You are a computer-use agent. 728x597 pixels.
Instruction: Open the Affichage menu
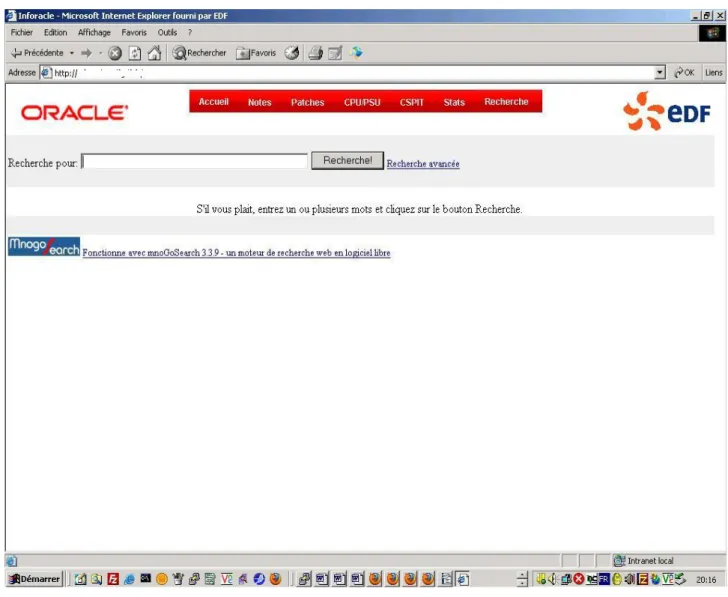94,32
